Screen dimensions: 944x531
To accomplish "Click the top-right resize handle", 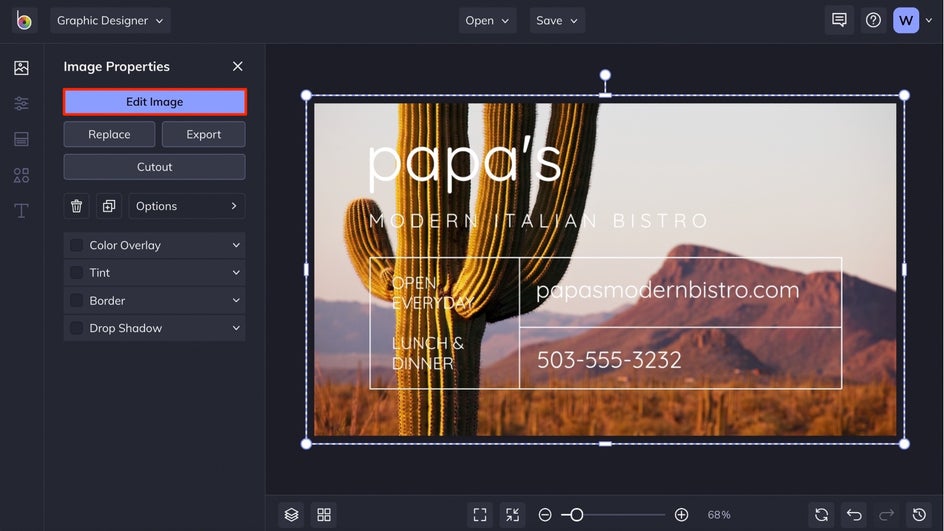I will tap(904, 95).
